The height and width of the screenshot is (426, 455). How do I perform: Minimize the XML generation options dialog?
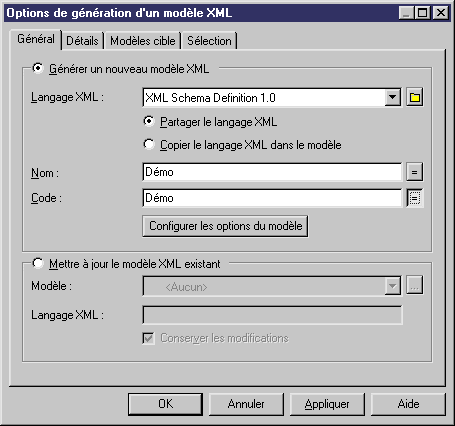click(x=406, y=13)
